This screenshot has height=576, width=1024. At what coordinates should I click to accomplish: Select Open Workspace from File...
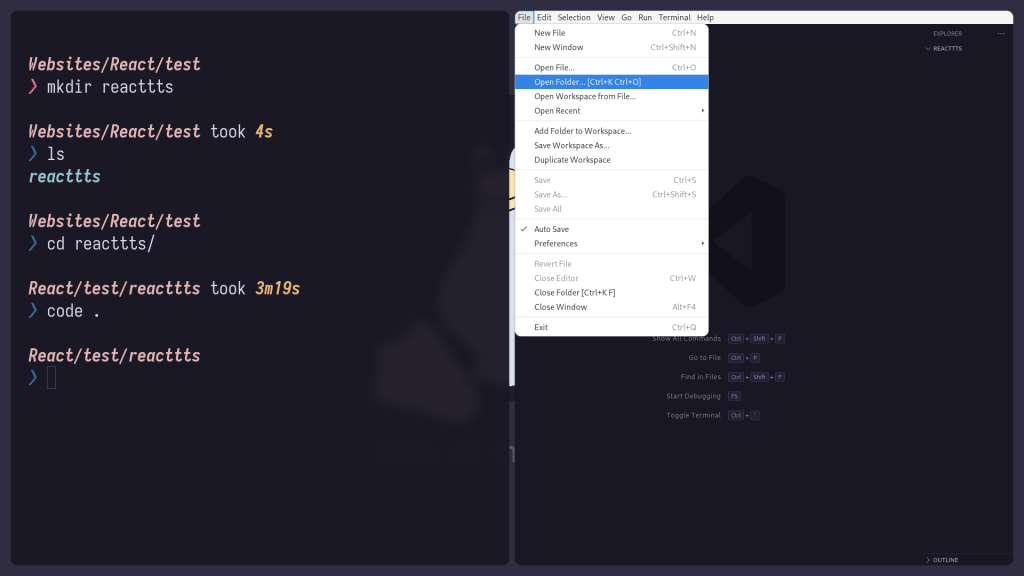point(584,97)
